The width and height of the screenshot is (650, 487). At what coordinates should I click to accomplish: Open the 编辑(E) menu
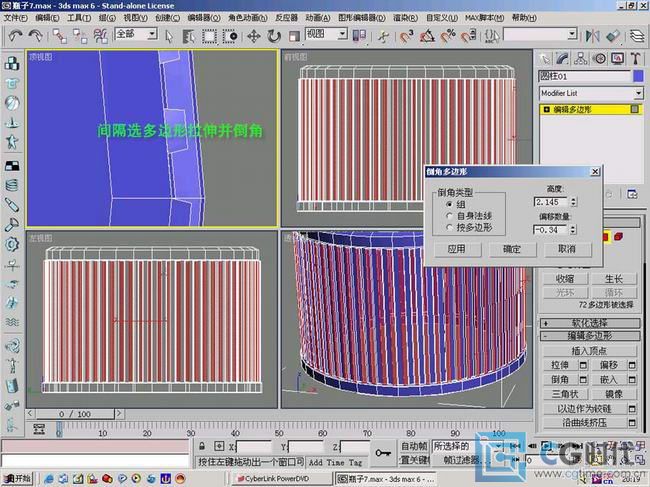[x=47, y=18]
